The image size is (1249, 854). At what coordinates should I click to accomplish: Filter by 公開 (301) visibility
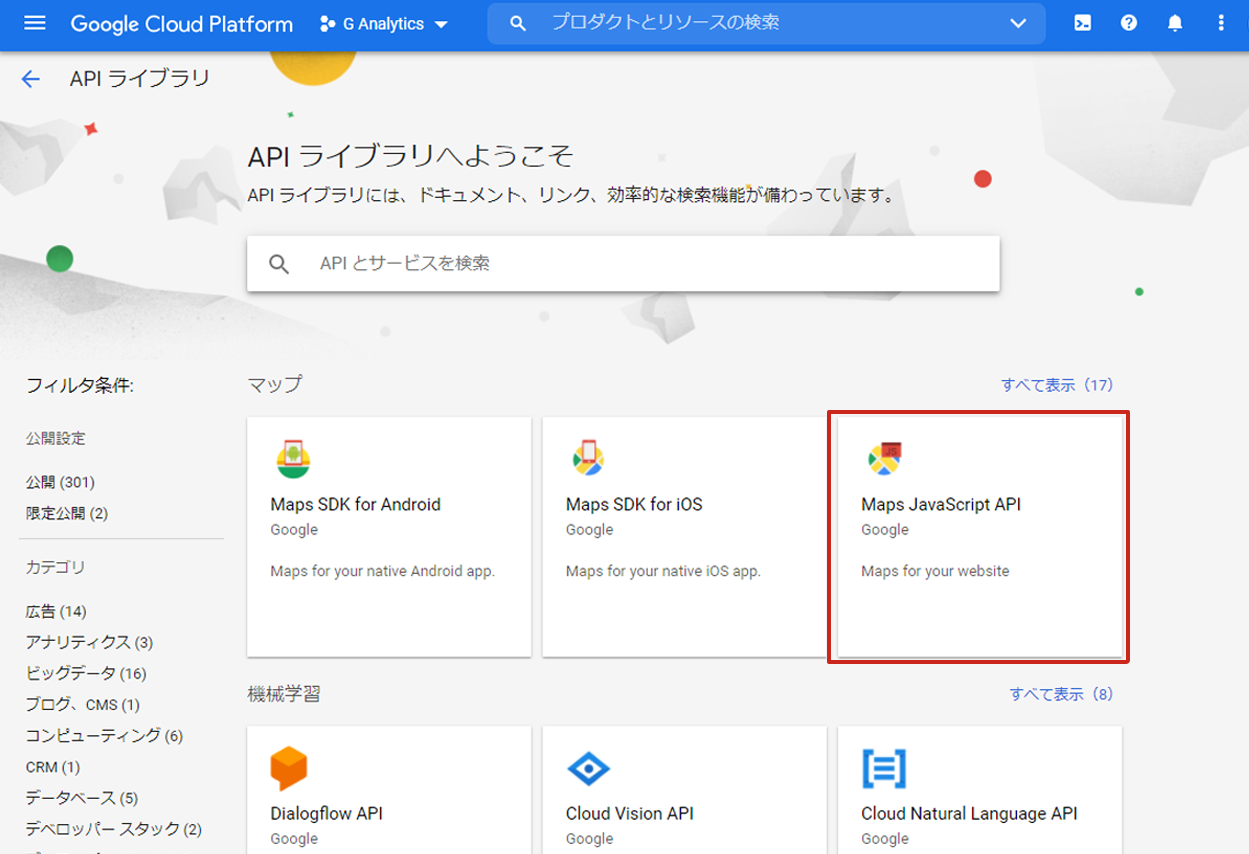tap(60, 482)
